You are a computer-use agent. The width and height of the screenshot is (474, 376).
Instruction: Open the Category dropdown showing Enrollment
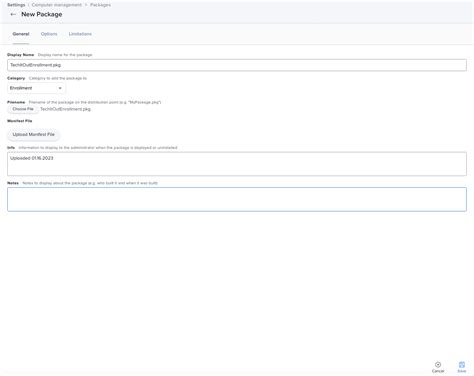pyautogui.click(x=36, y=88)
